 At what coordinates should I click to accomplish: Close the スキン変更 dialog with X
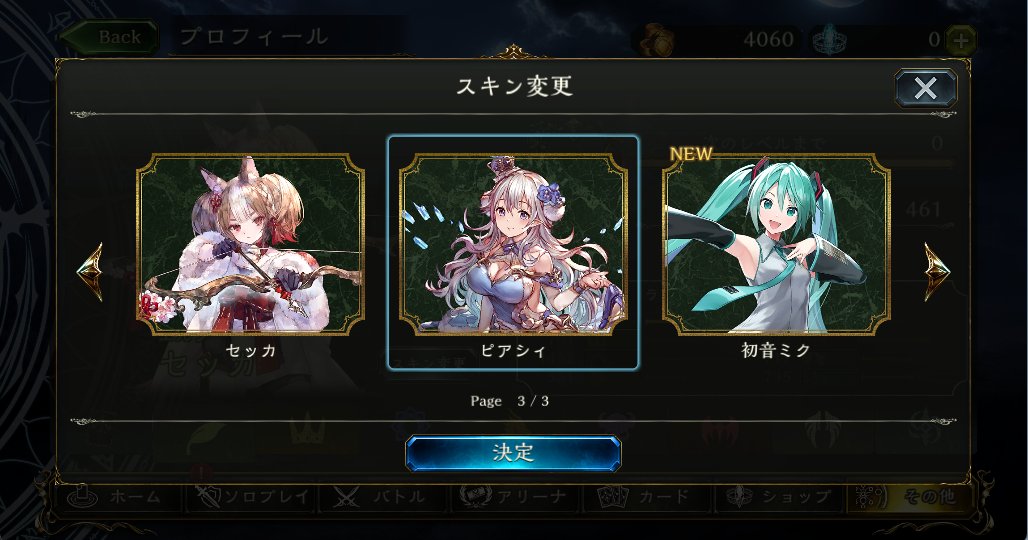coord(926,88)
